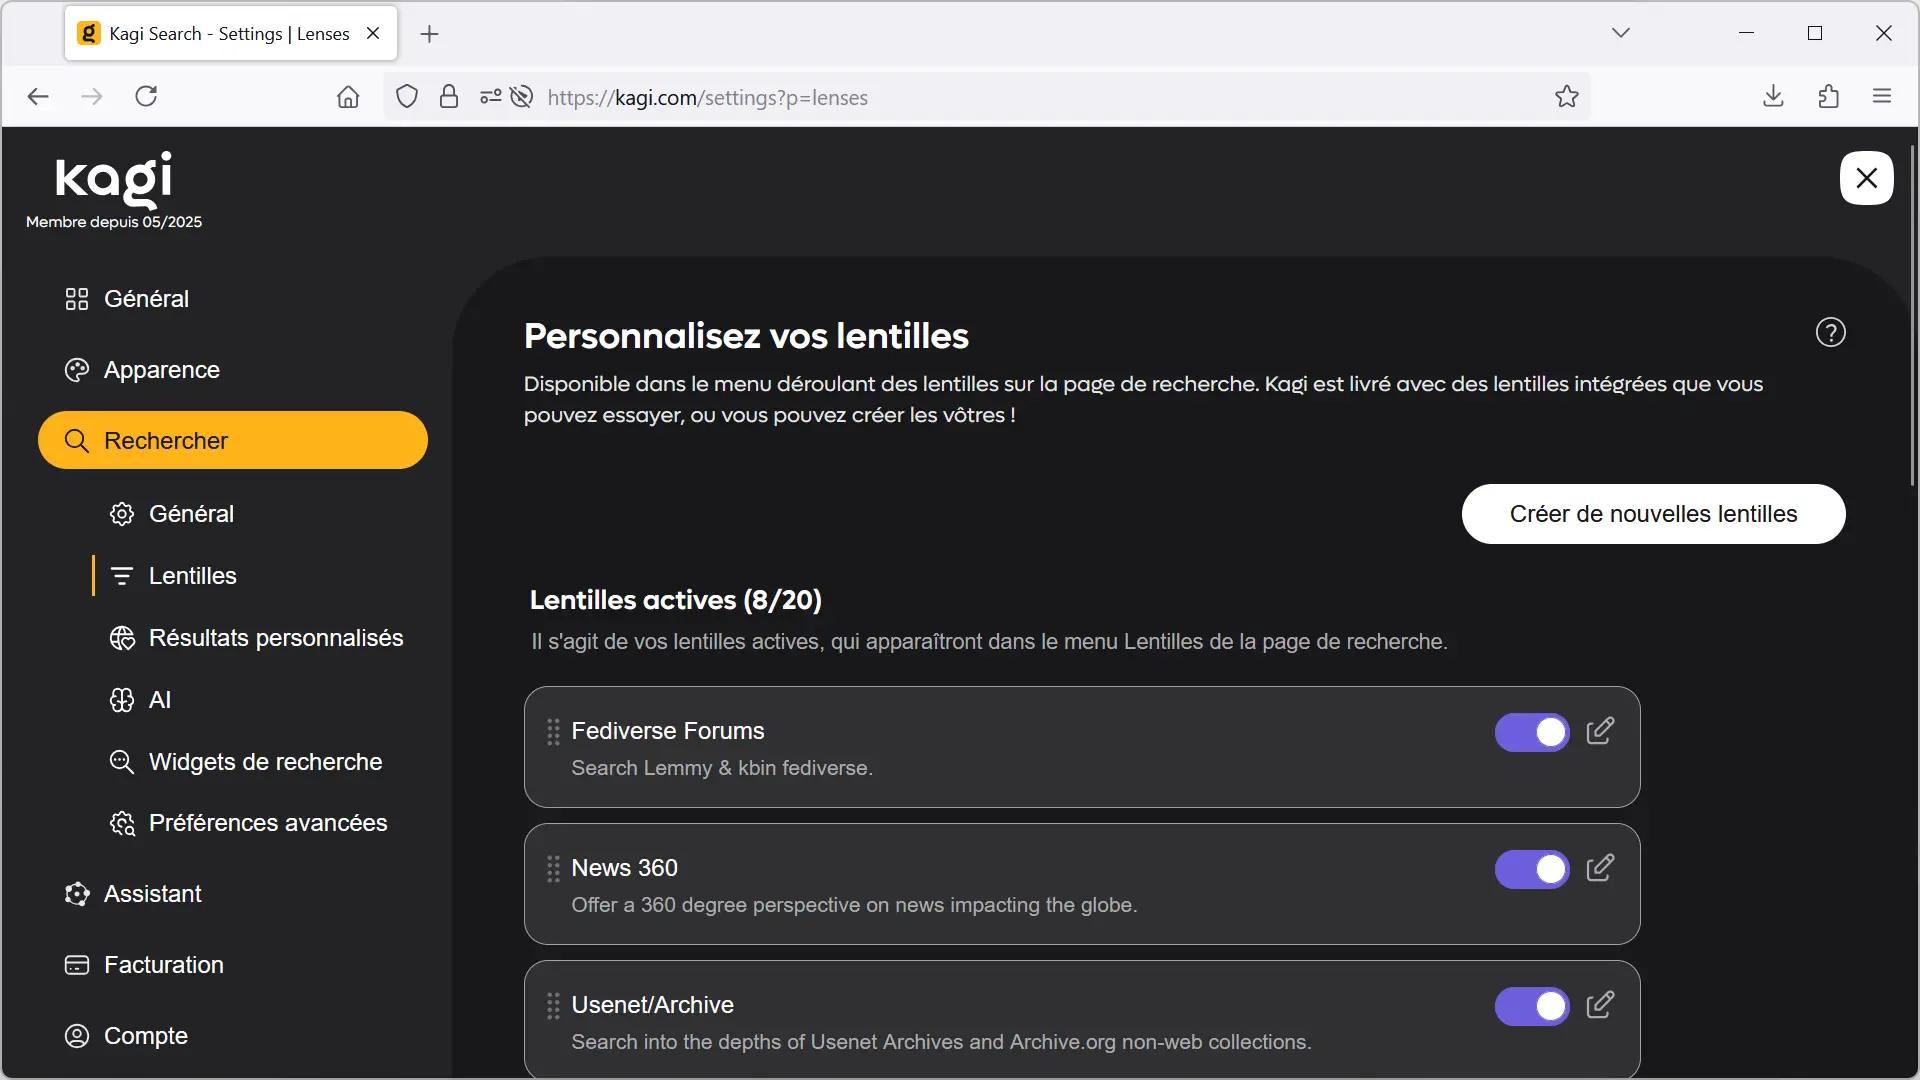Open Compte settings
The image size is (1920, 1080).
(x=126, y=1036)
